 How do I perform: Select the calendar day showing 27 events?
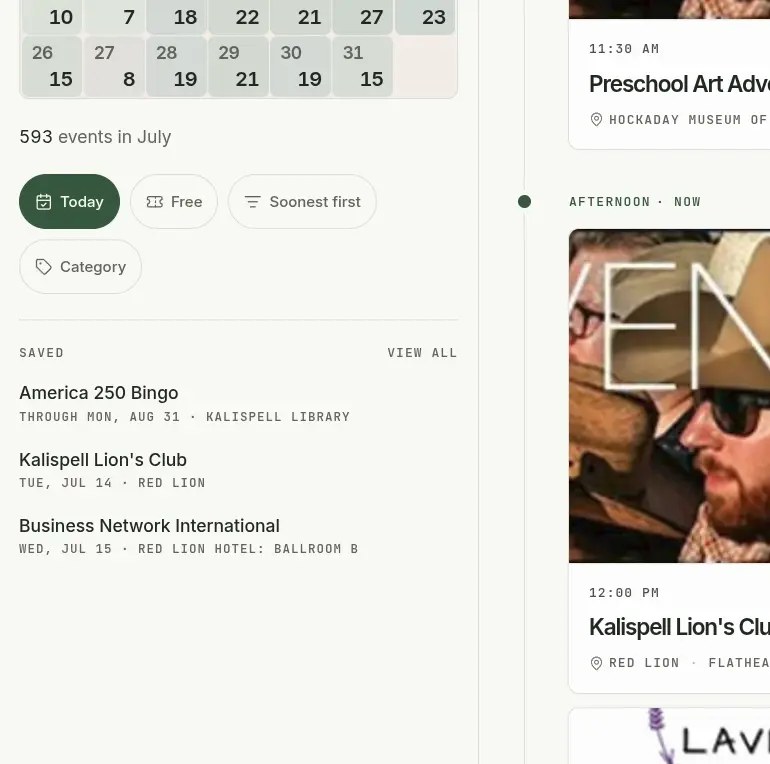tap(363, 17)
